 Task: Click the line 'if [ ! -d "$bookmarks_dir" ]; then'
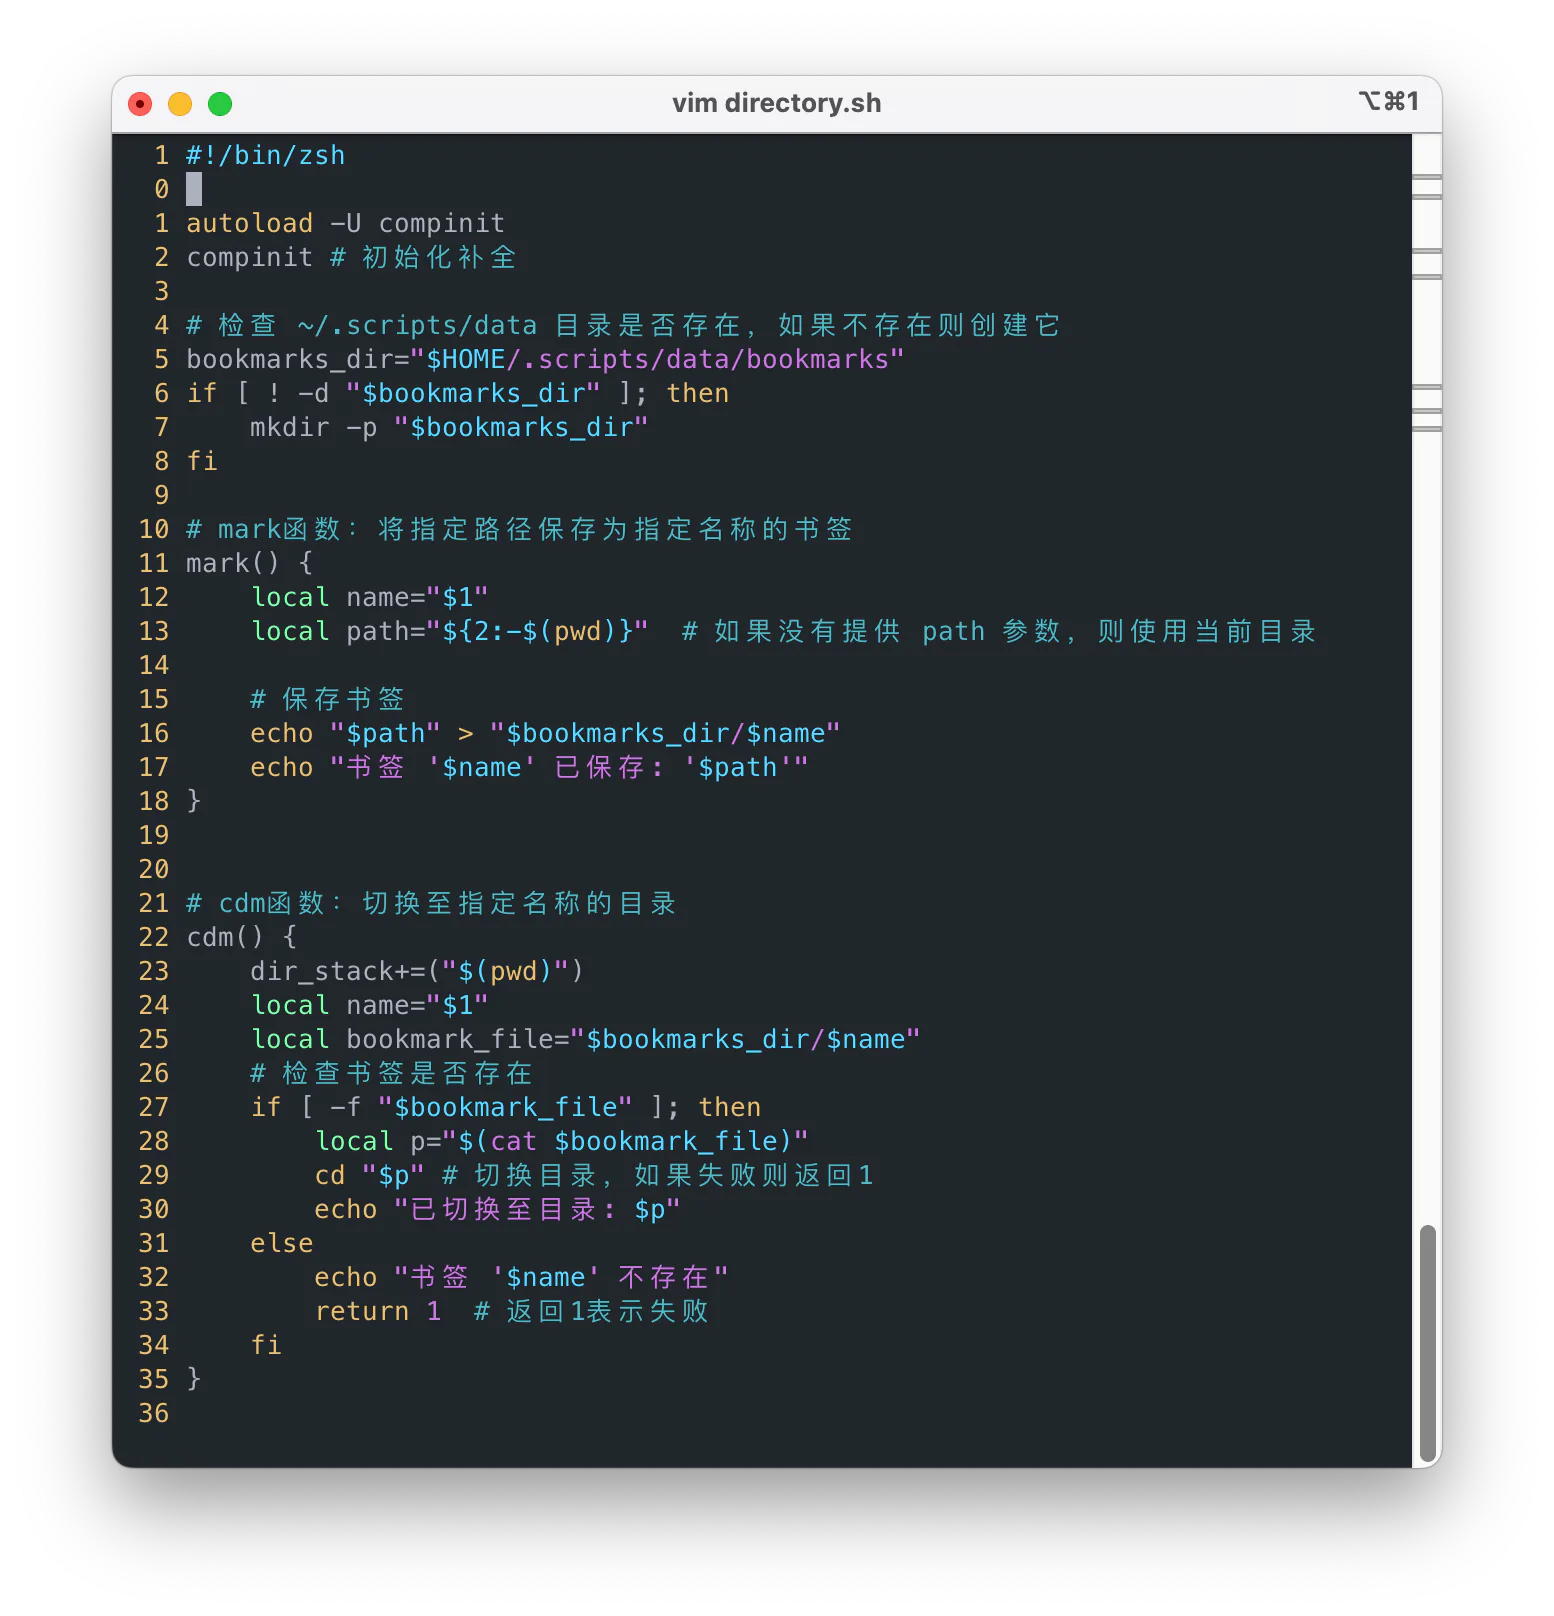pyautogui.click(x=458, y=393)
